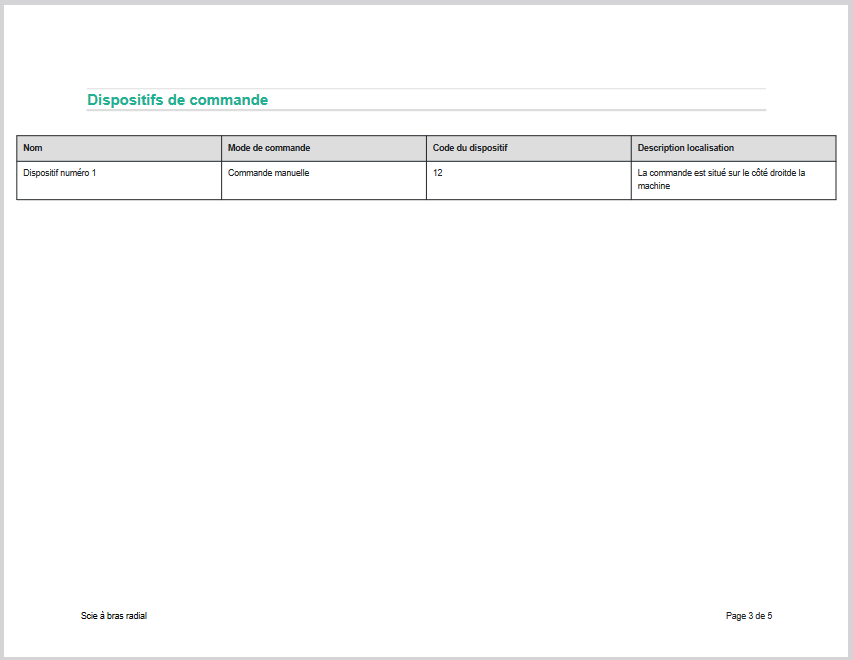Select the 'Nom' column header
This screenshot has height=660, width=853.
point(119,148)
